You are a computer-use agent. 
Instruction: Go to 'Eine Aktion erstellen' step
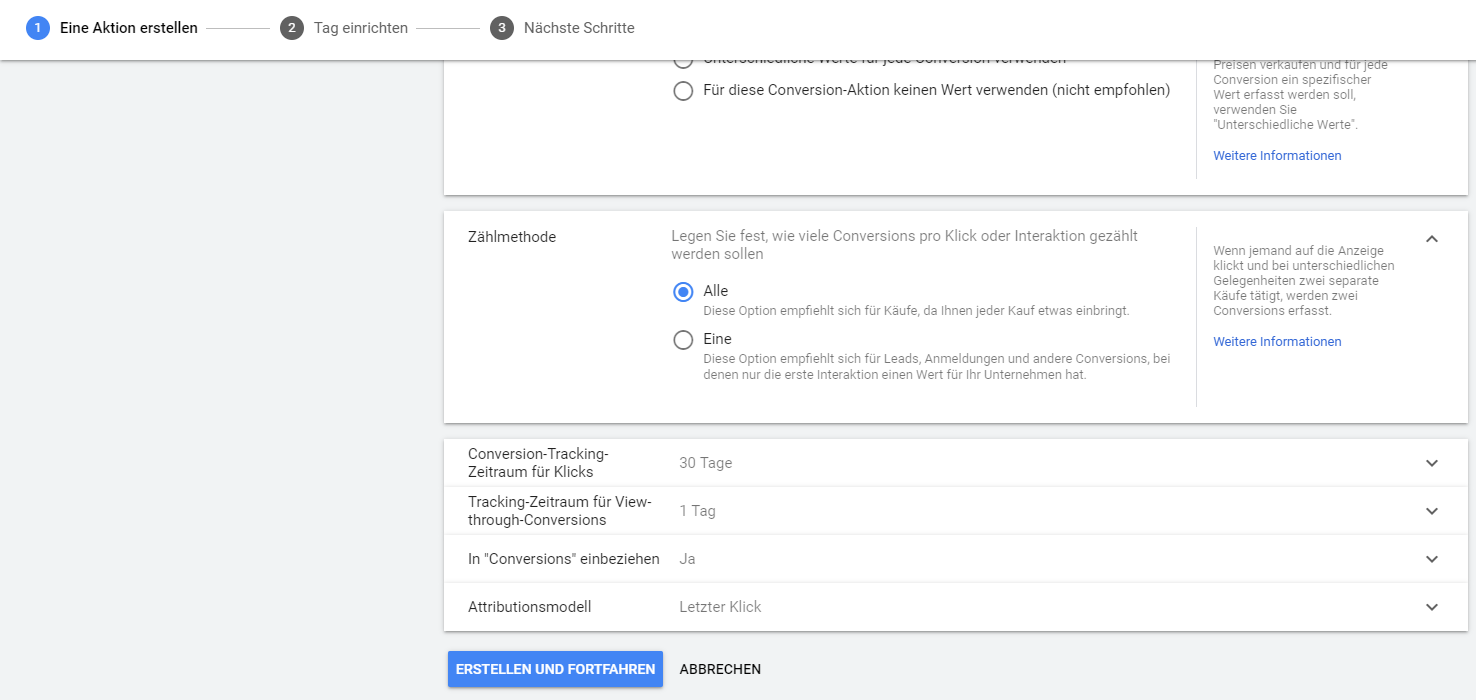click(x=129, y=28)
